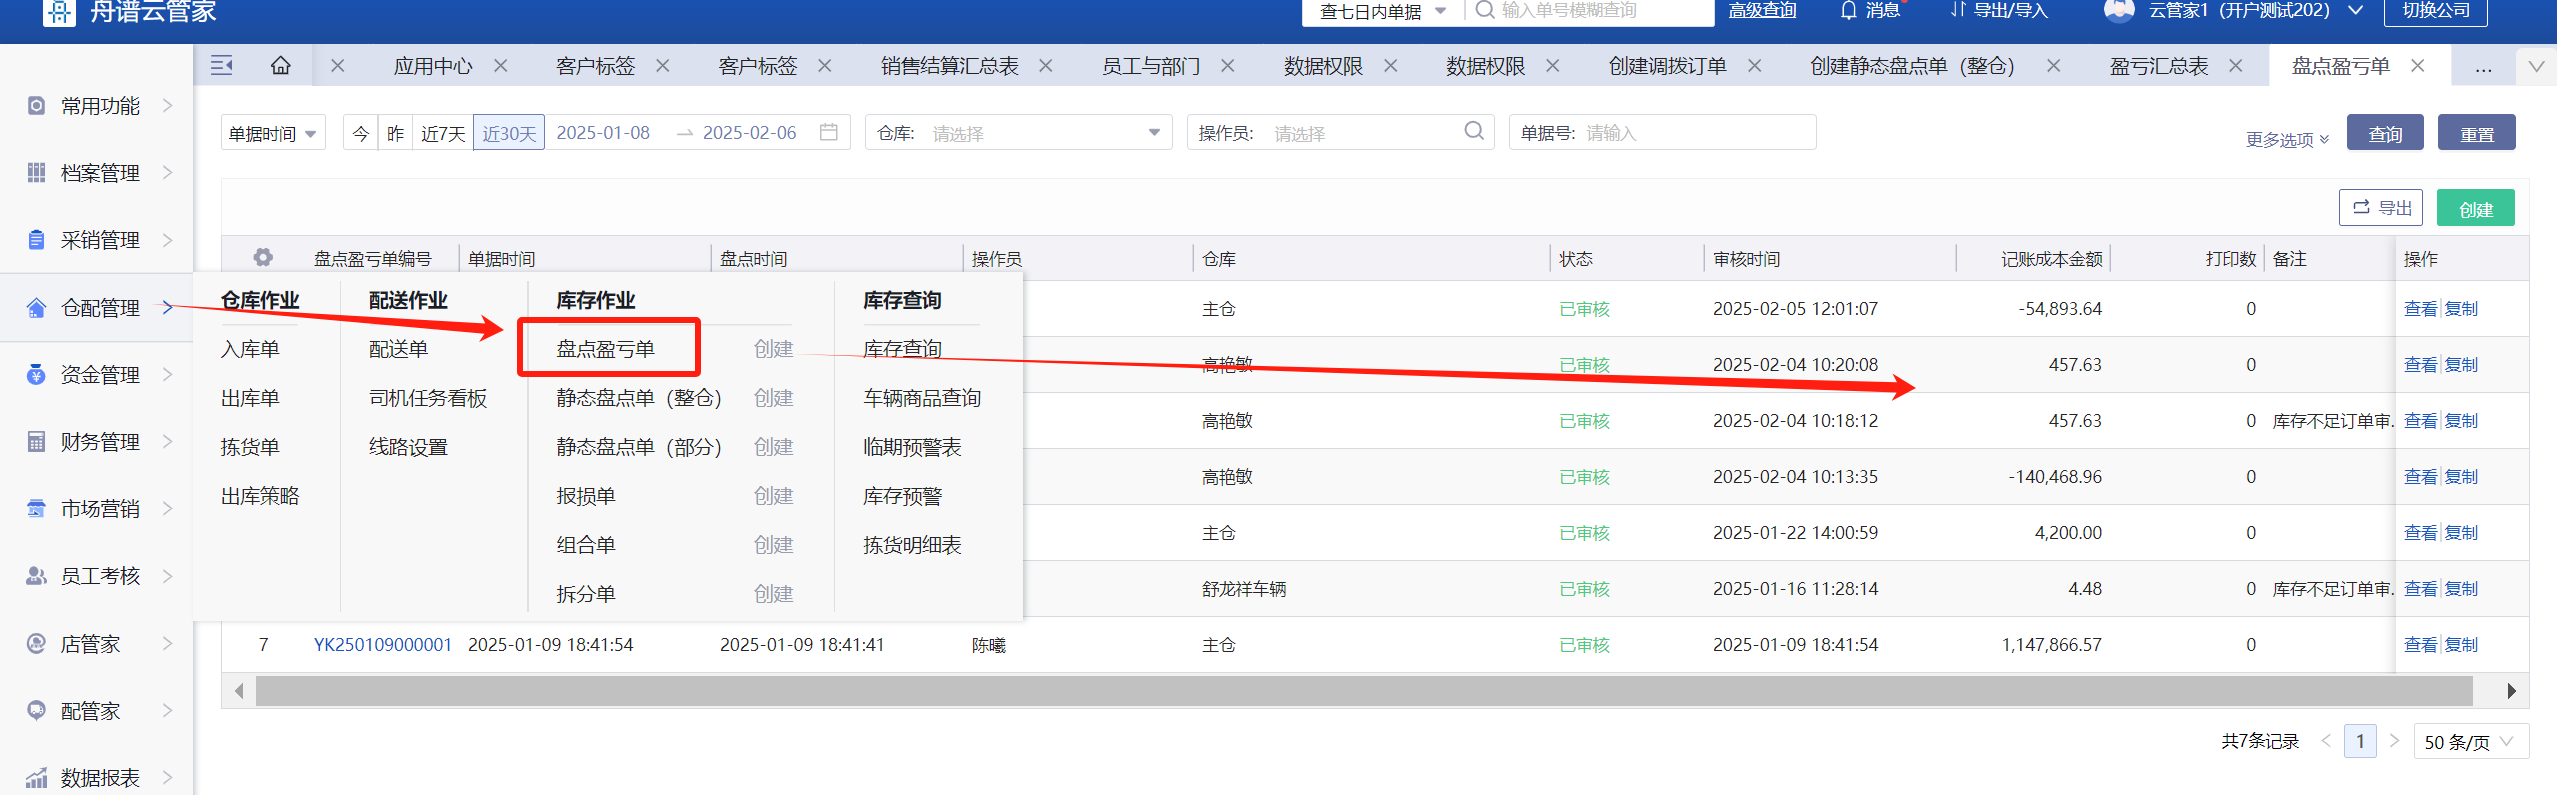Click the green 创建 button
The width and height of the screenshot is (2557, 795).
pos(2475,209)
